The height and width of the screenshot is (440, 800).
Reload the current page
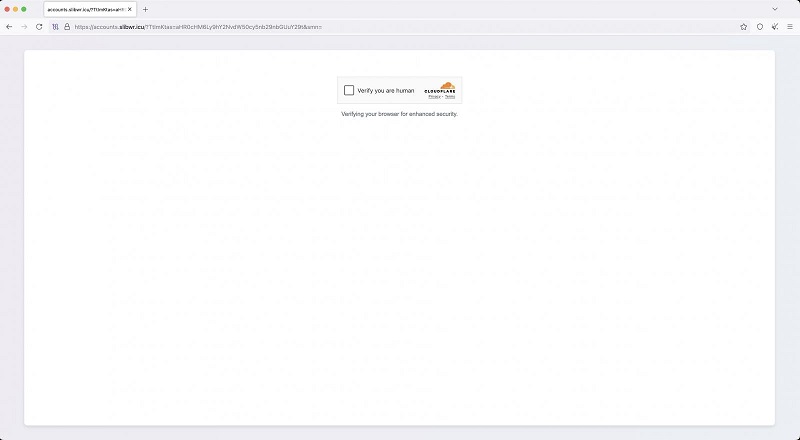click(39, 27)
